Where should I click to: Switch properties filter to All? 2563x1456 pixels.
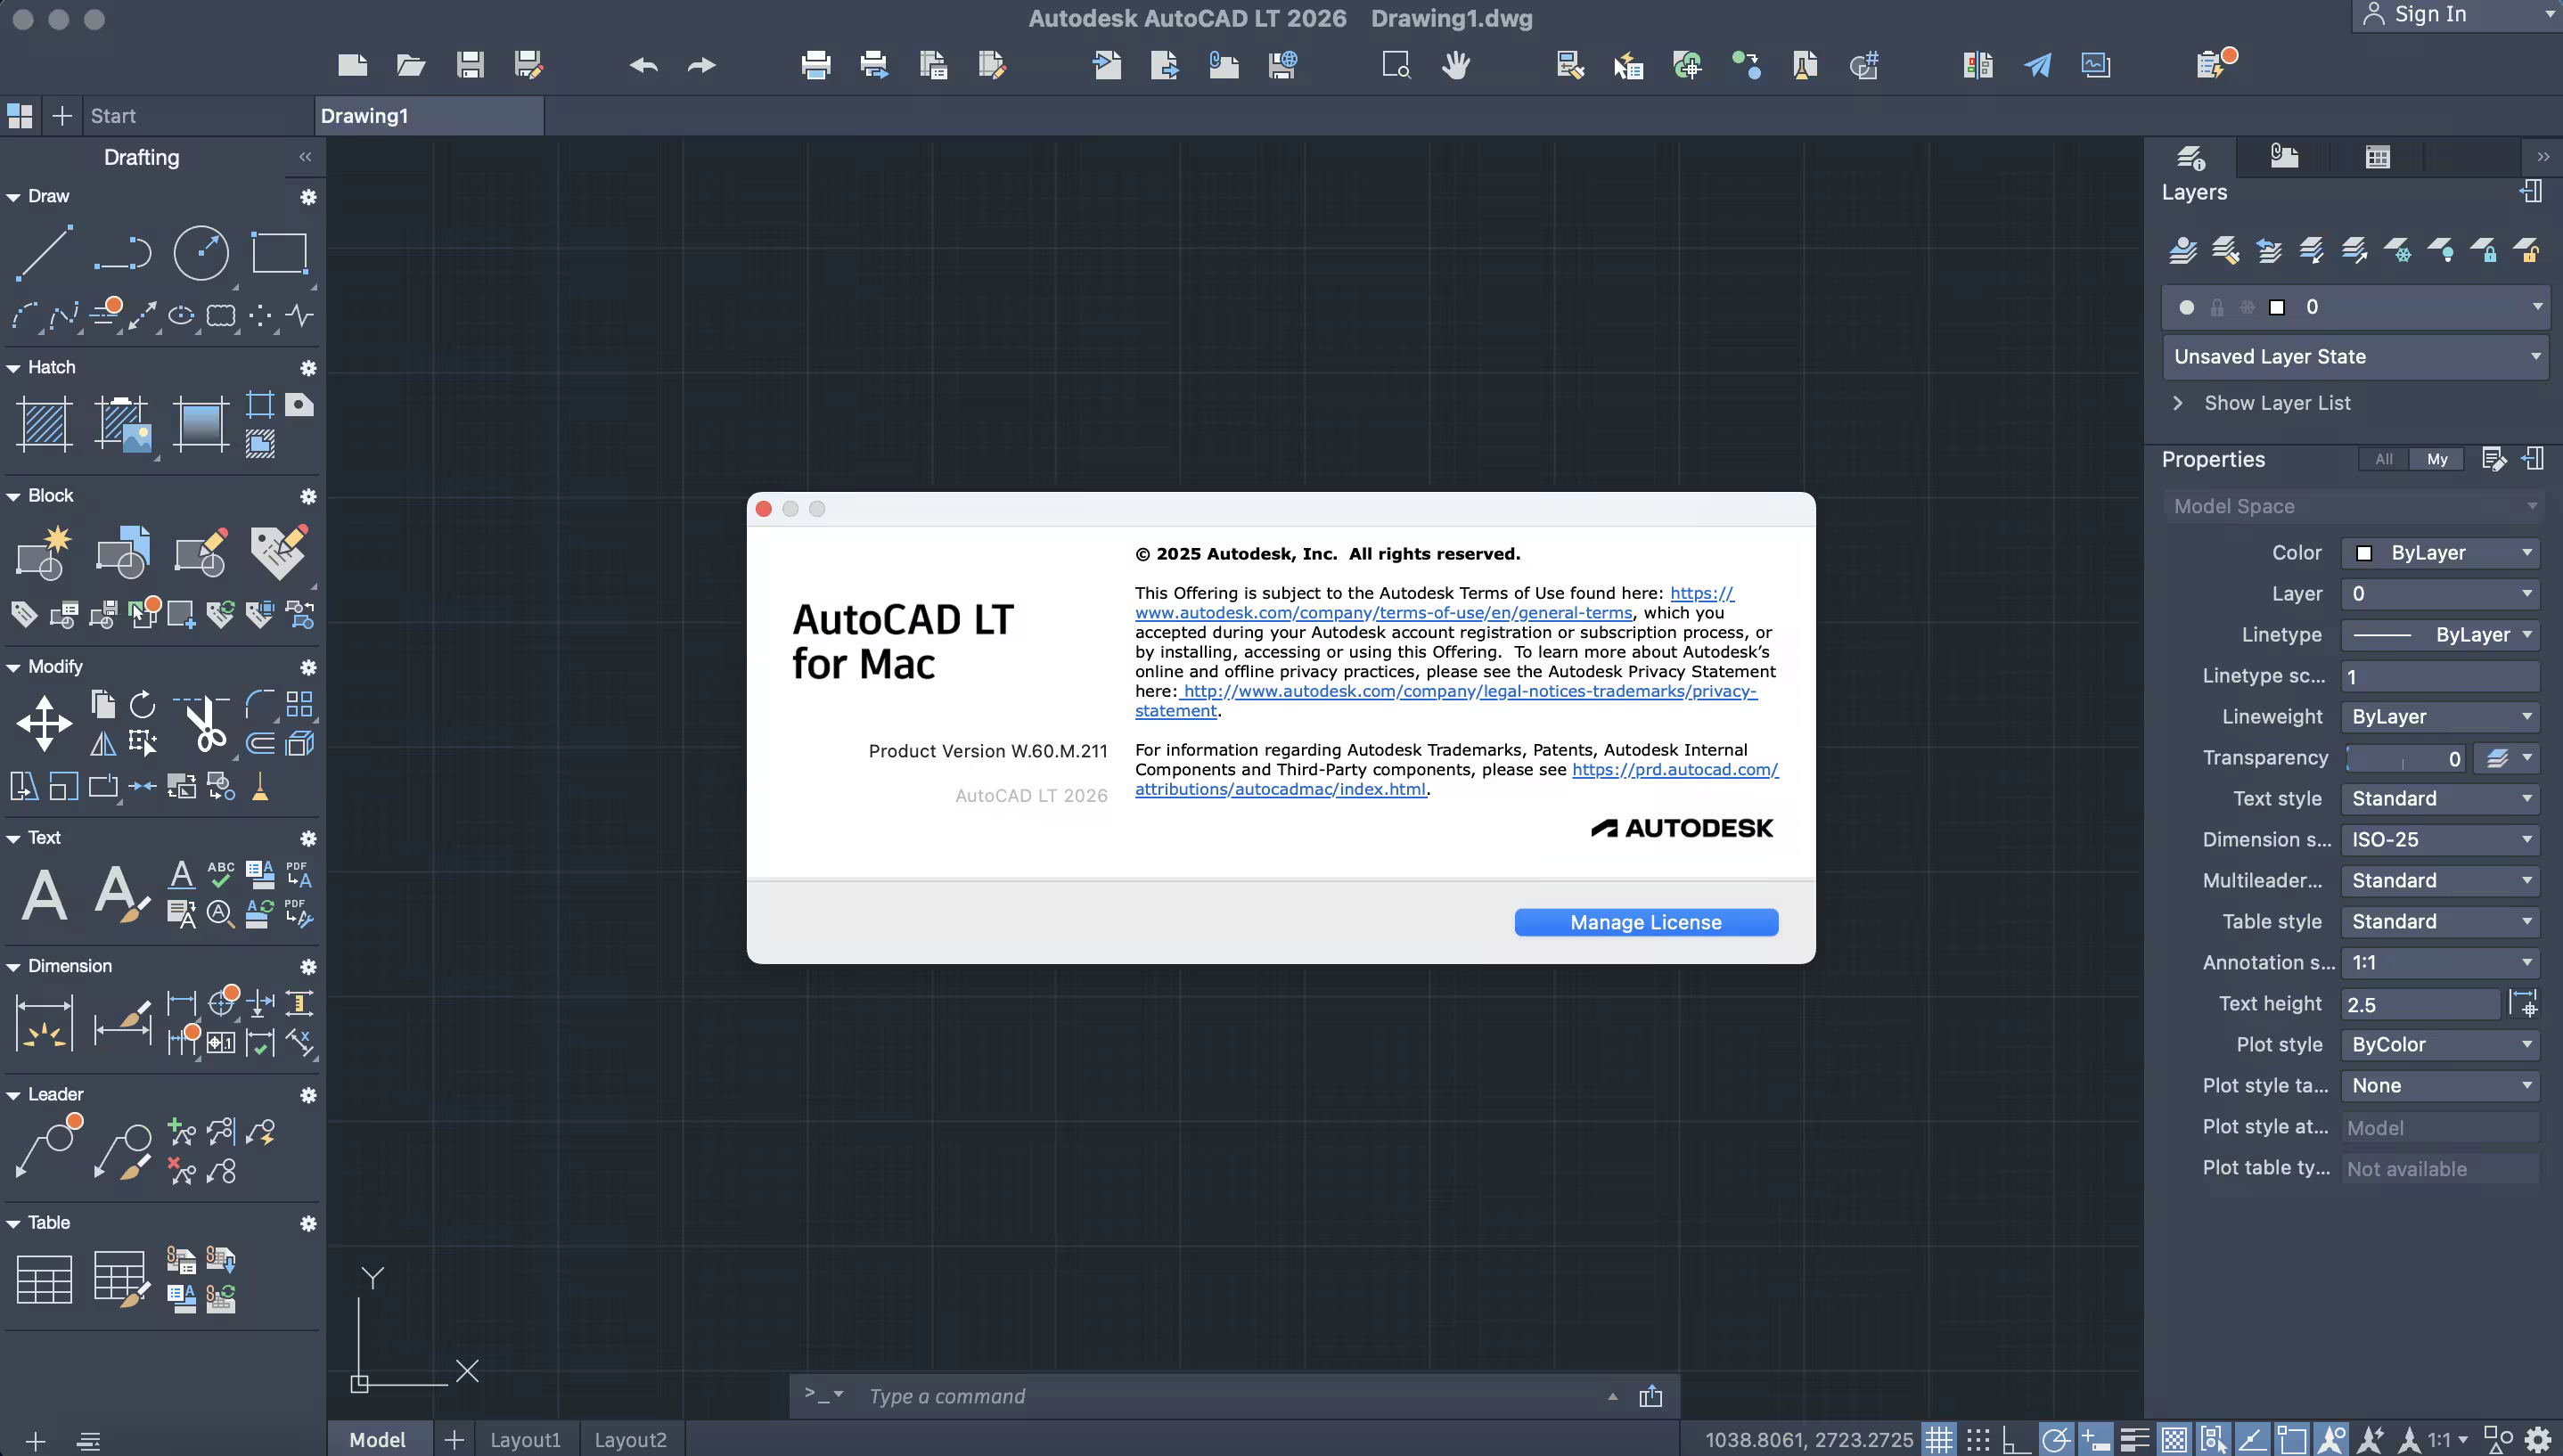2384,459
